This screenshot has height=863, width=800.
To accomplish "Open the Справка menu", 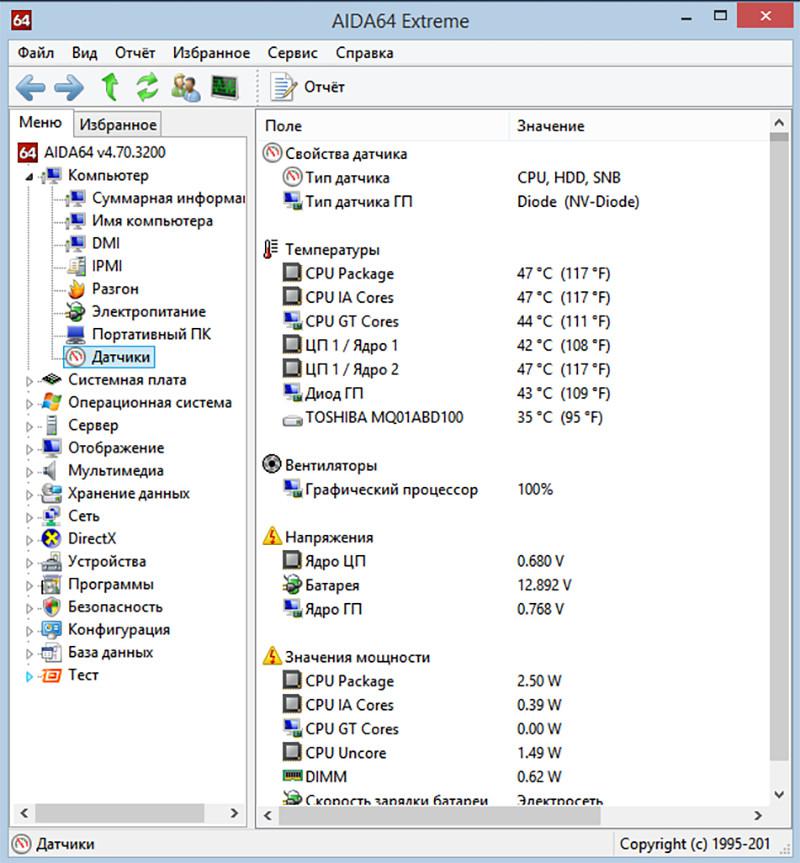I will click(x=364, y=53).
